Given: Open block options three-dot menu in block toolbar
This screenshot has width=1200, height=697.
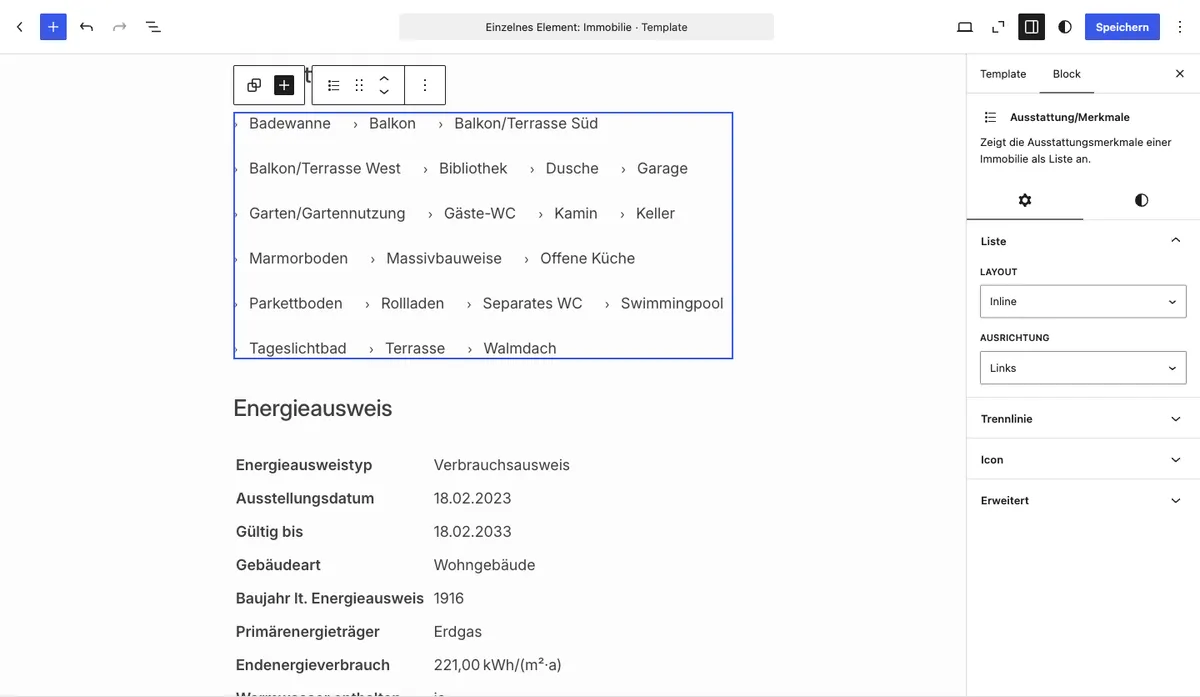Looking at the screenshot, I should click(x=425, y=85).
